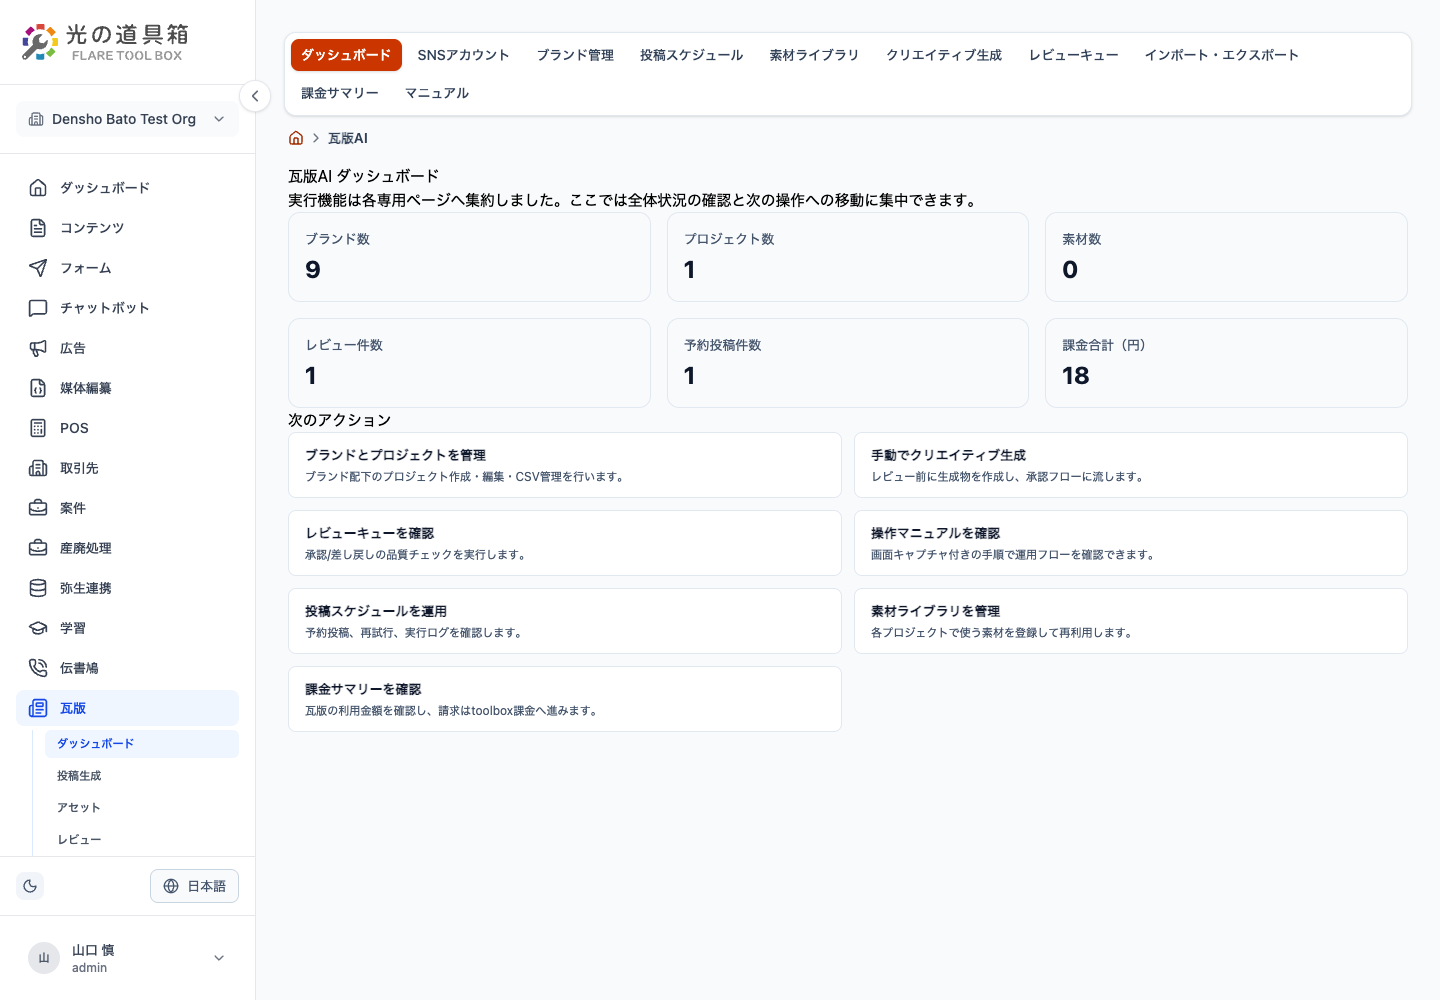
Task: Select アセット in sidebar submenu
Action: click(x=142, y=808)
